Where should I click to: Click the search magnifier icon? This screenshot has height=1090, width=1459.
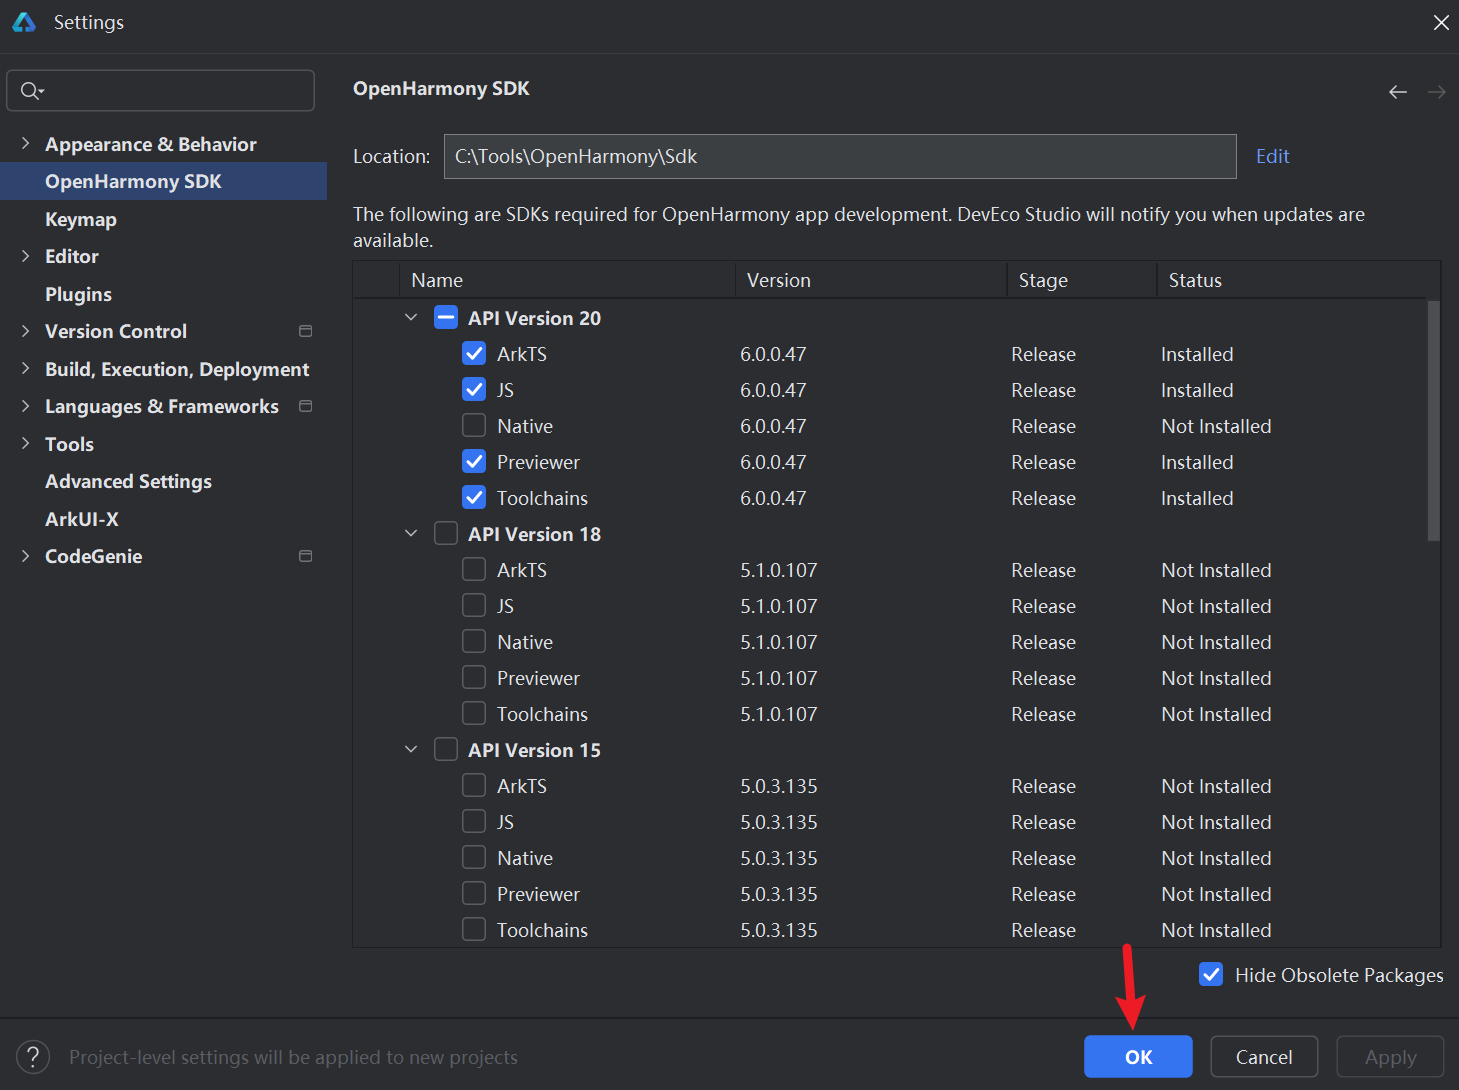point(31,91)
